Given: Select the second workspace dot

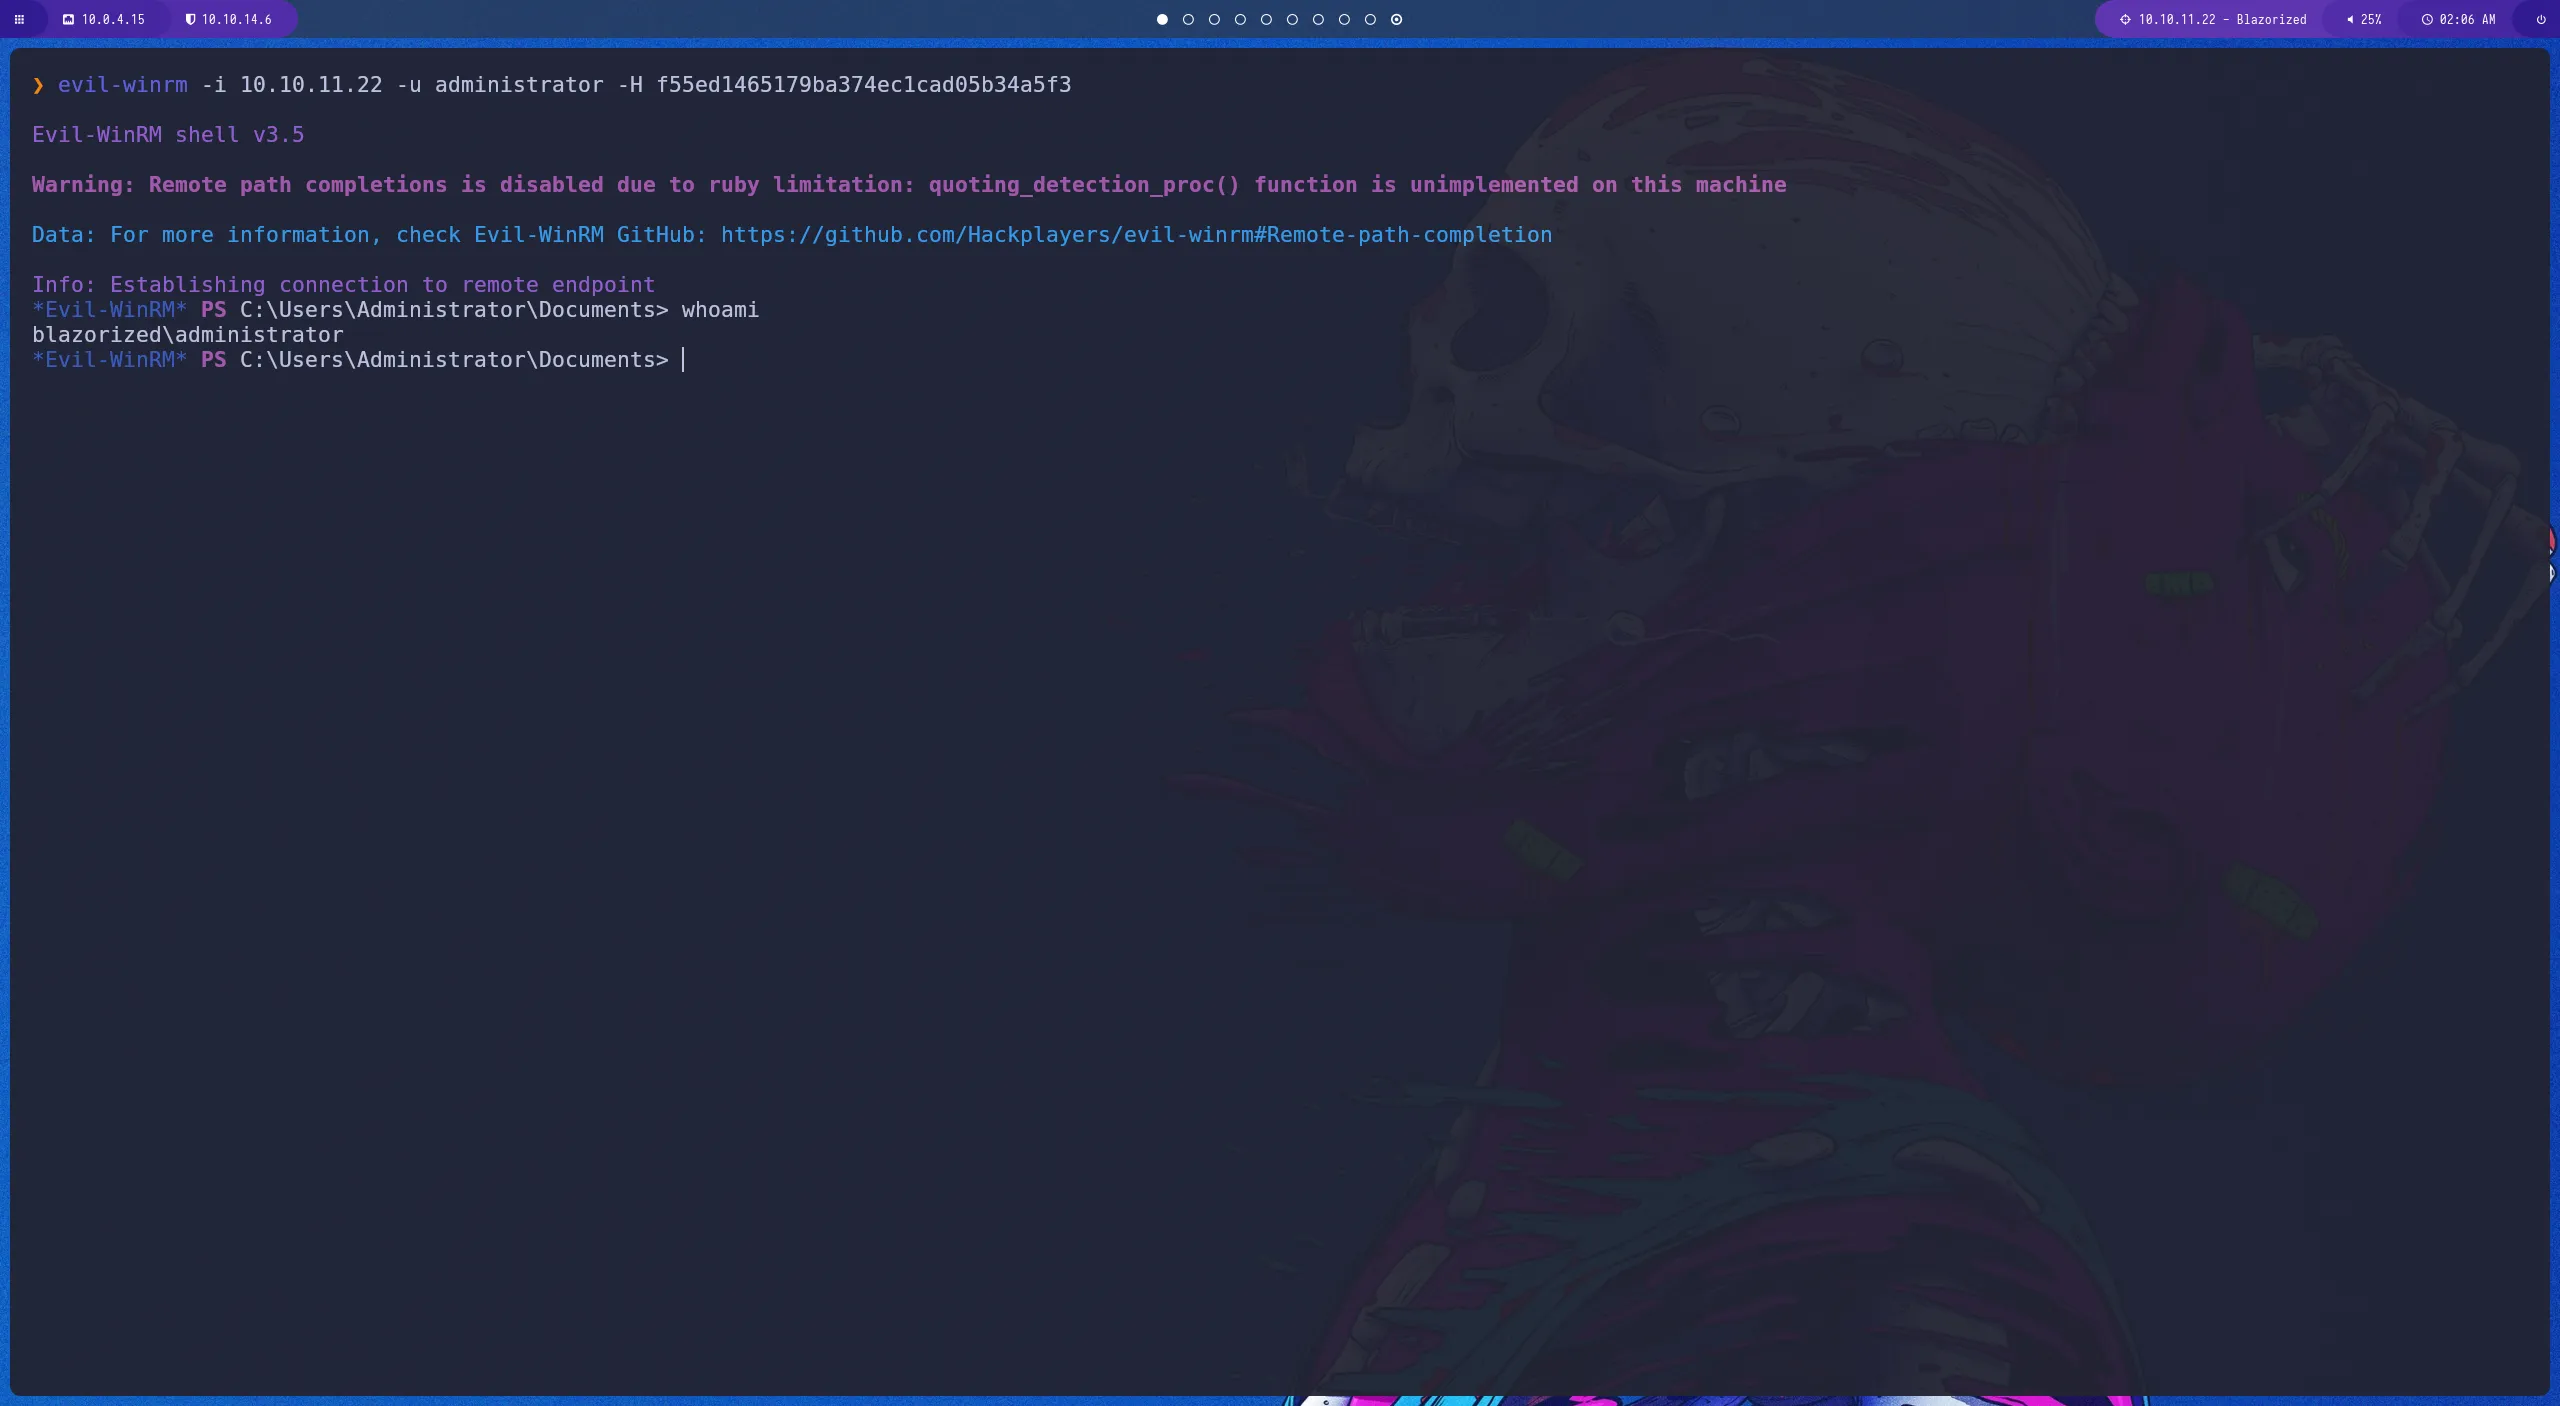Looking at the screenshot, I should [1187, 19].
